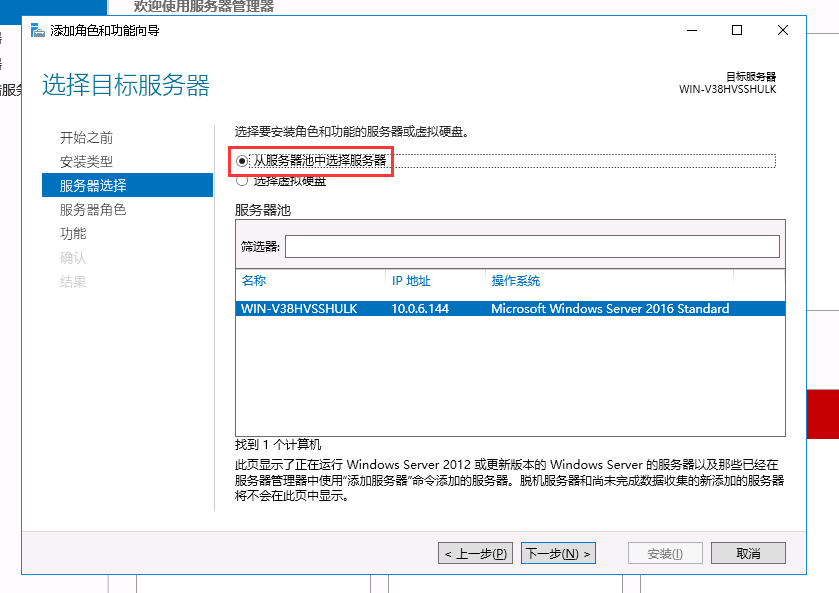This screenshot has height=593, width=839.
Task: Cancel the wizard with 取消
Action: tap(748, 553)
